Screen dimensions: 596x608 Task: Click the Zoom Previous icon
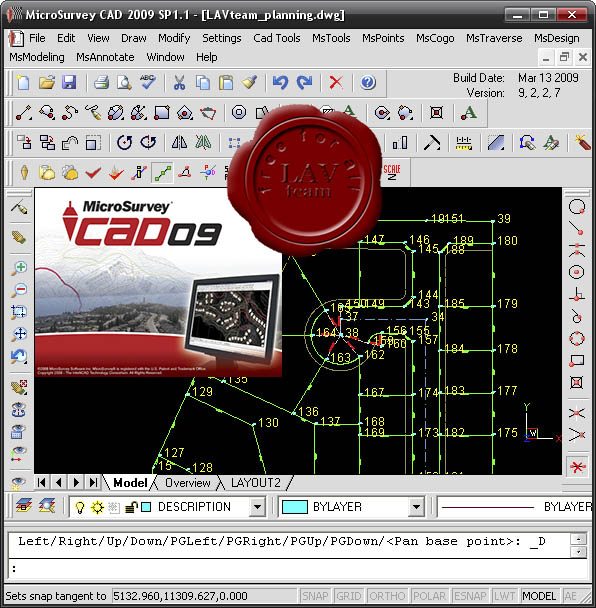[19, 356]
